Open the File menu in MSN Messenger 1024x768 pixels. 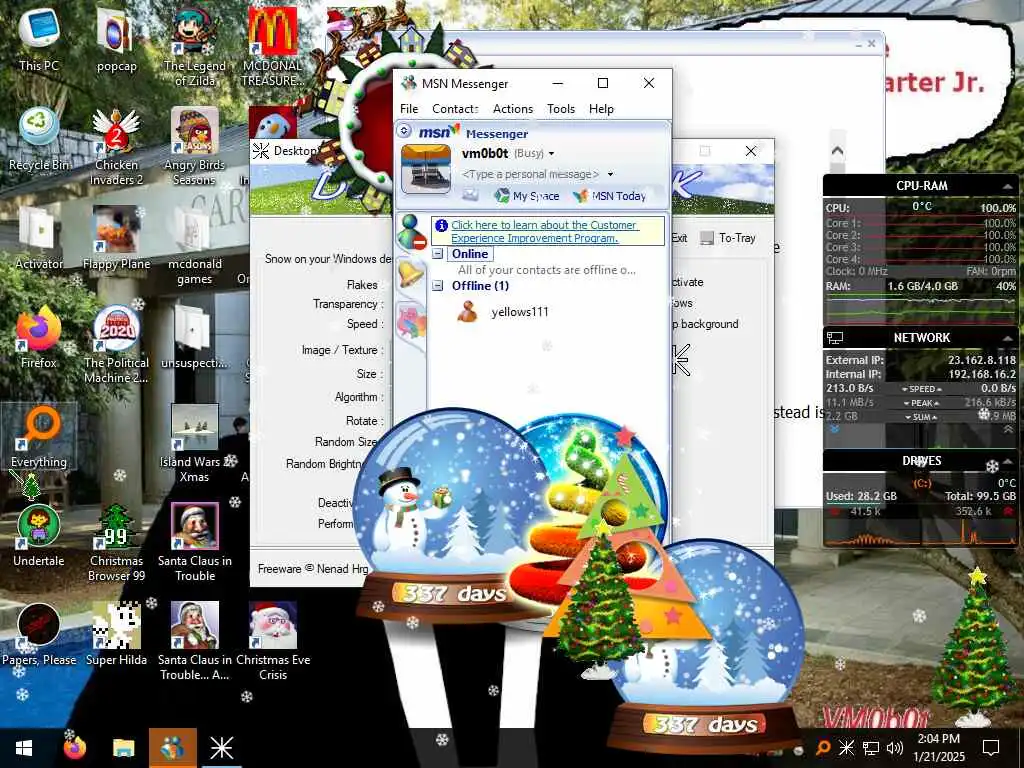[x=409, y=108]
